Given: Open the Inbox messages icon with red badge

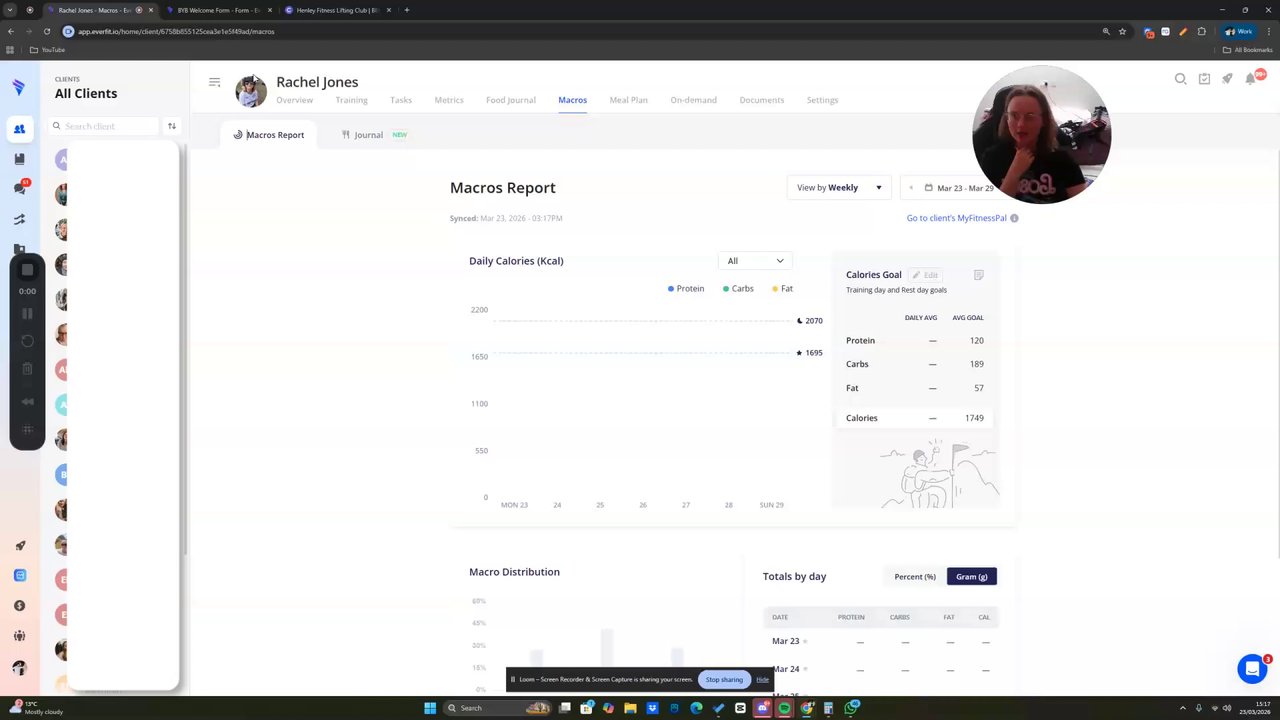Looking at the screenshot, I should (19, 187).
